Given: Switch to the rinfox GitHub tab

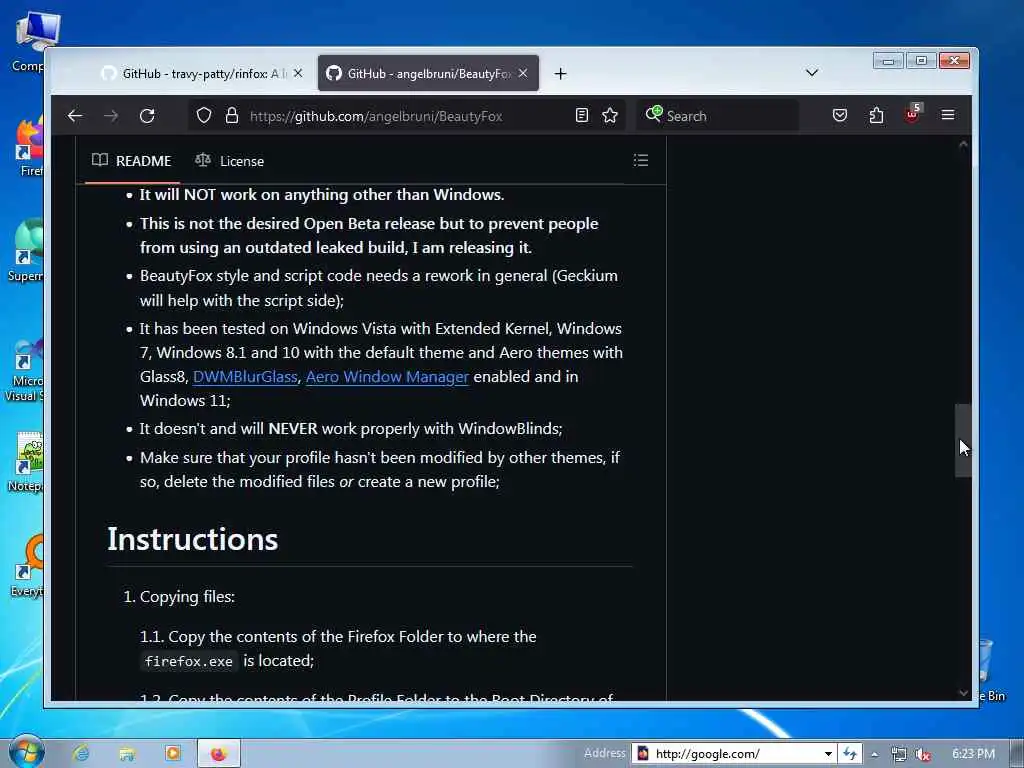Looking at the screenshot, I should [204, 73].
